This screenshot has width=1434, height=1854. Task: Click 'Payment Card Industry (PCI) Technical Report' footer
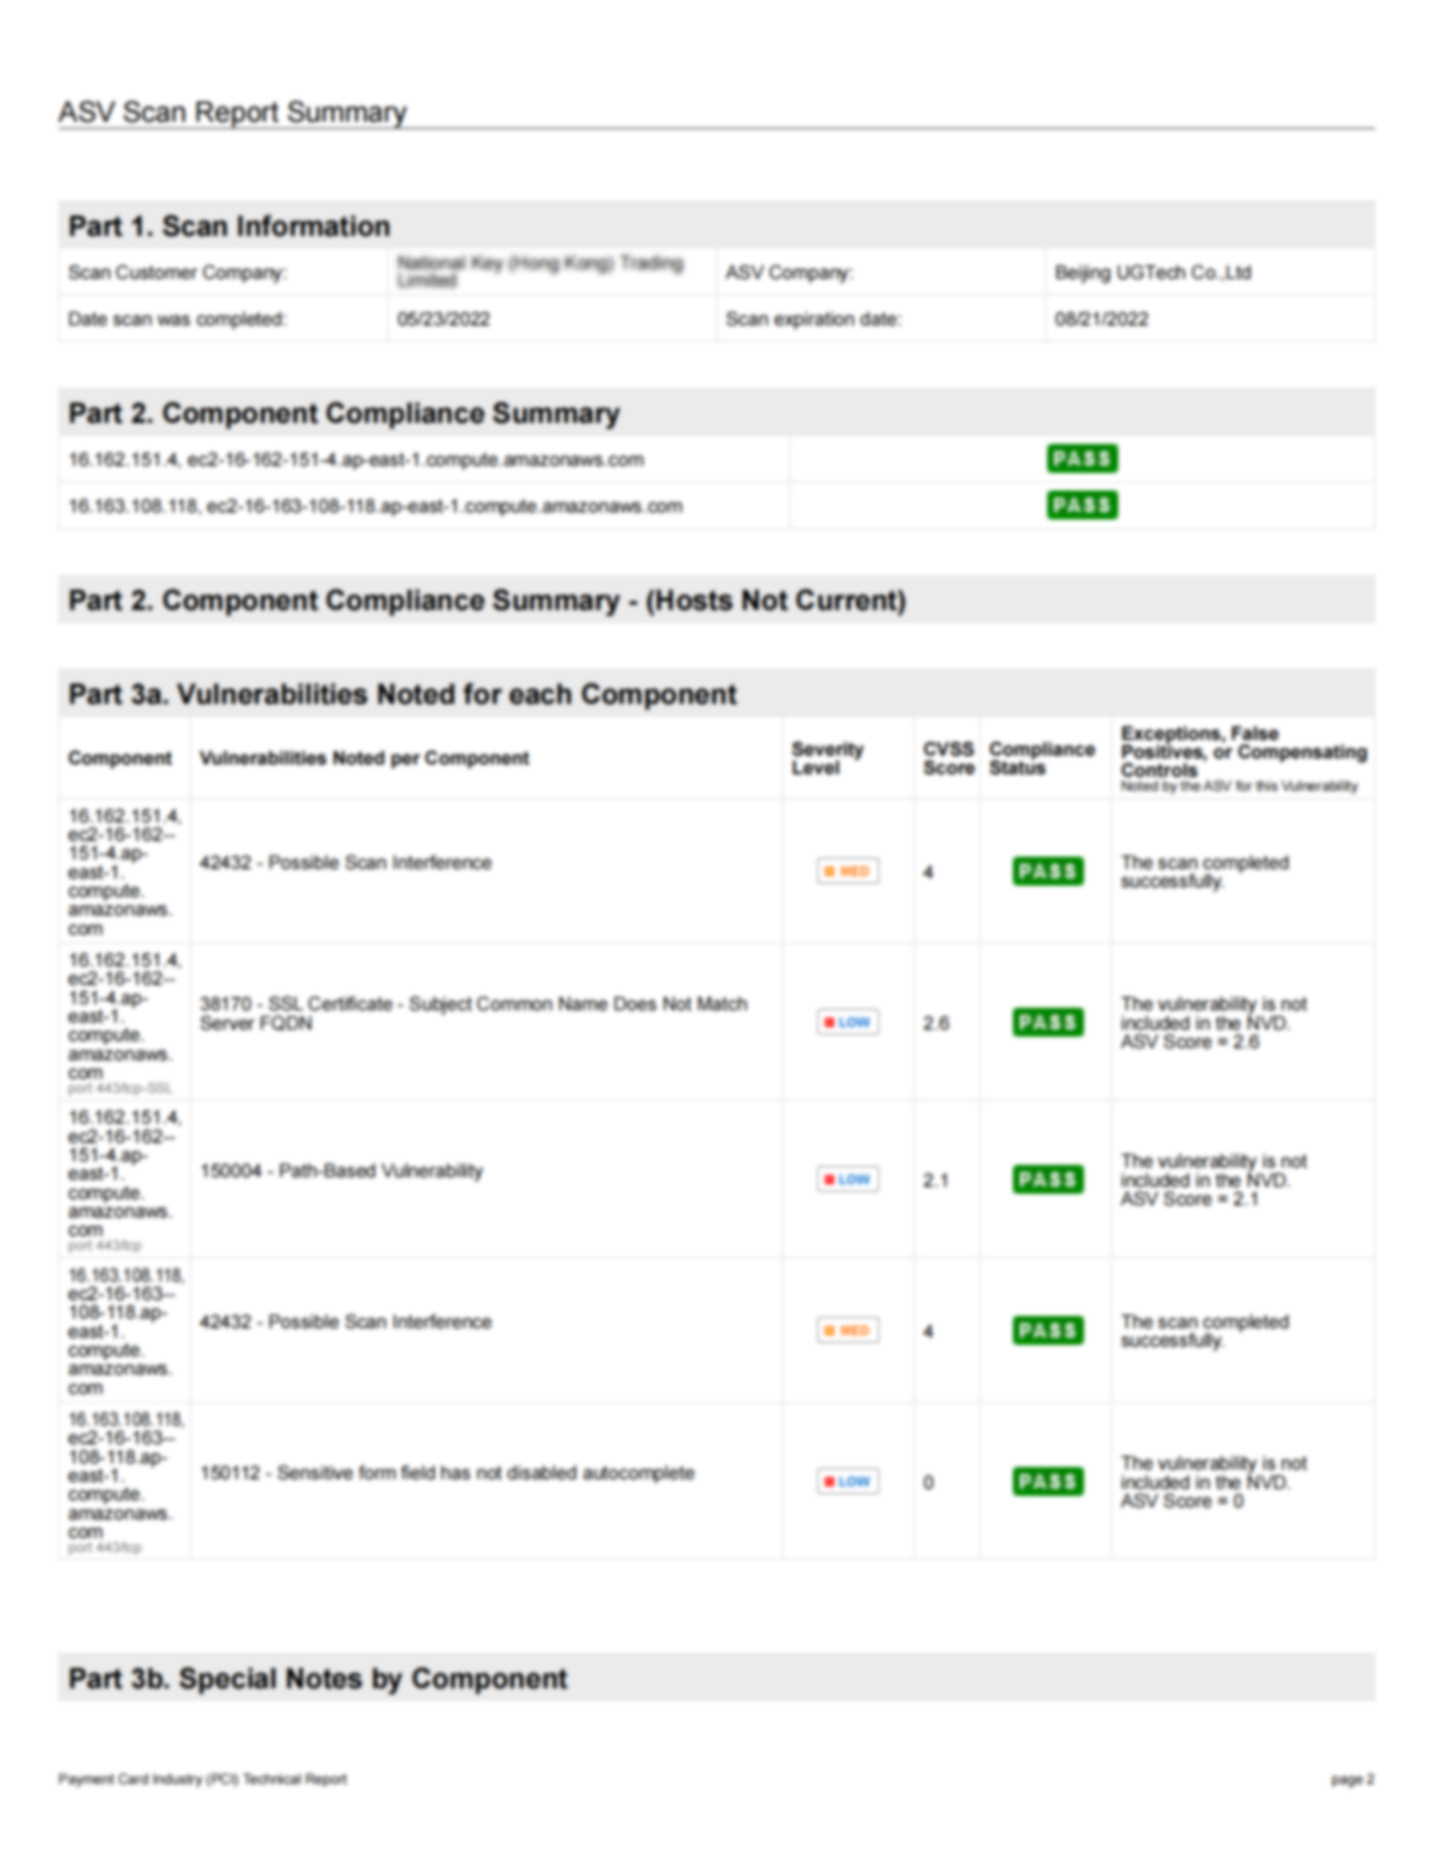(202, 1779)
